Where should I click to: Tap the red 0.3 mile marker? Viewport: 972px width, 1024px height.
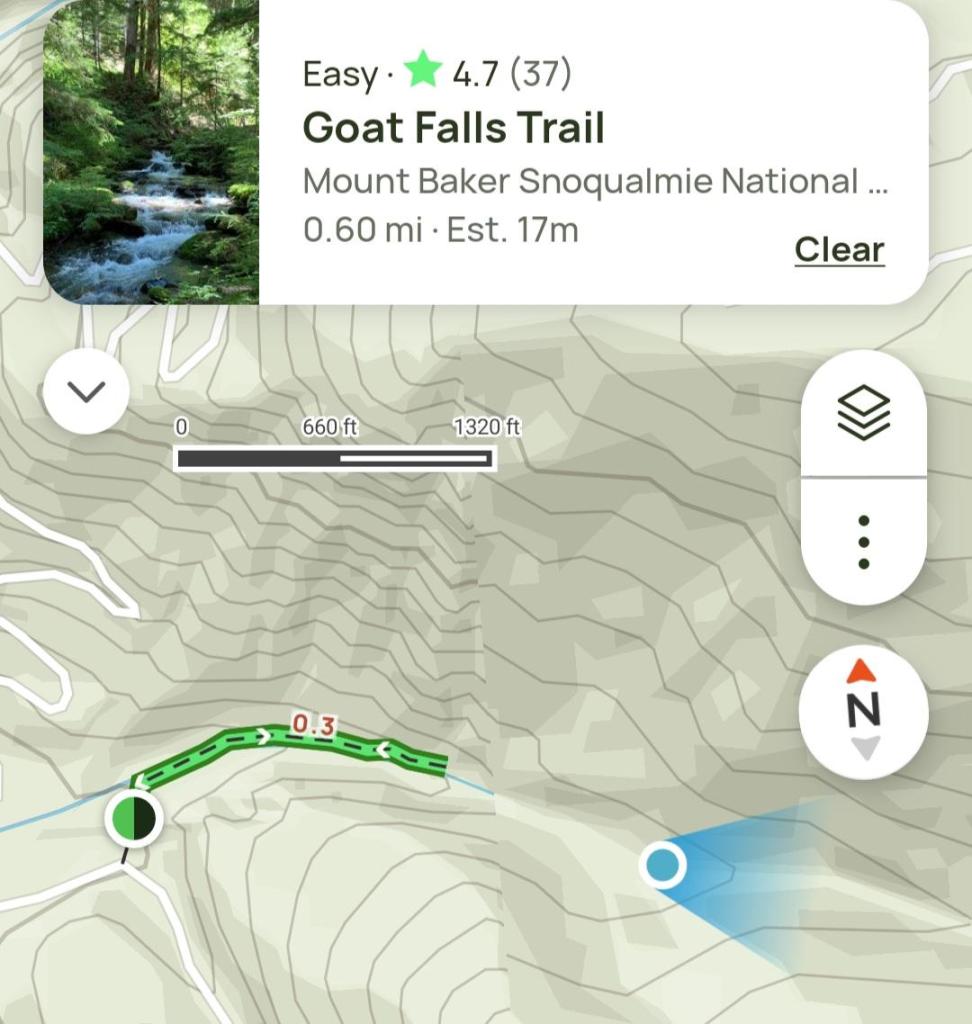click(x=314, y=725)
